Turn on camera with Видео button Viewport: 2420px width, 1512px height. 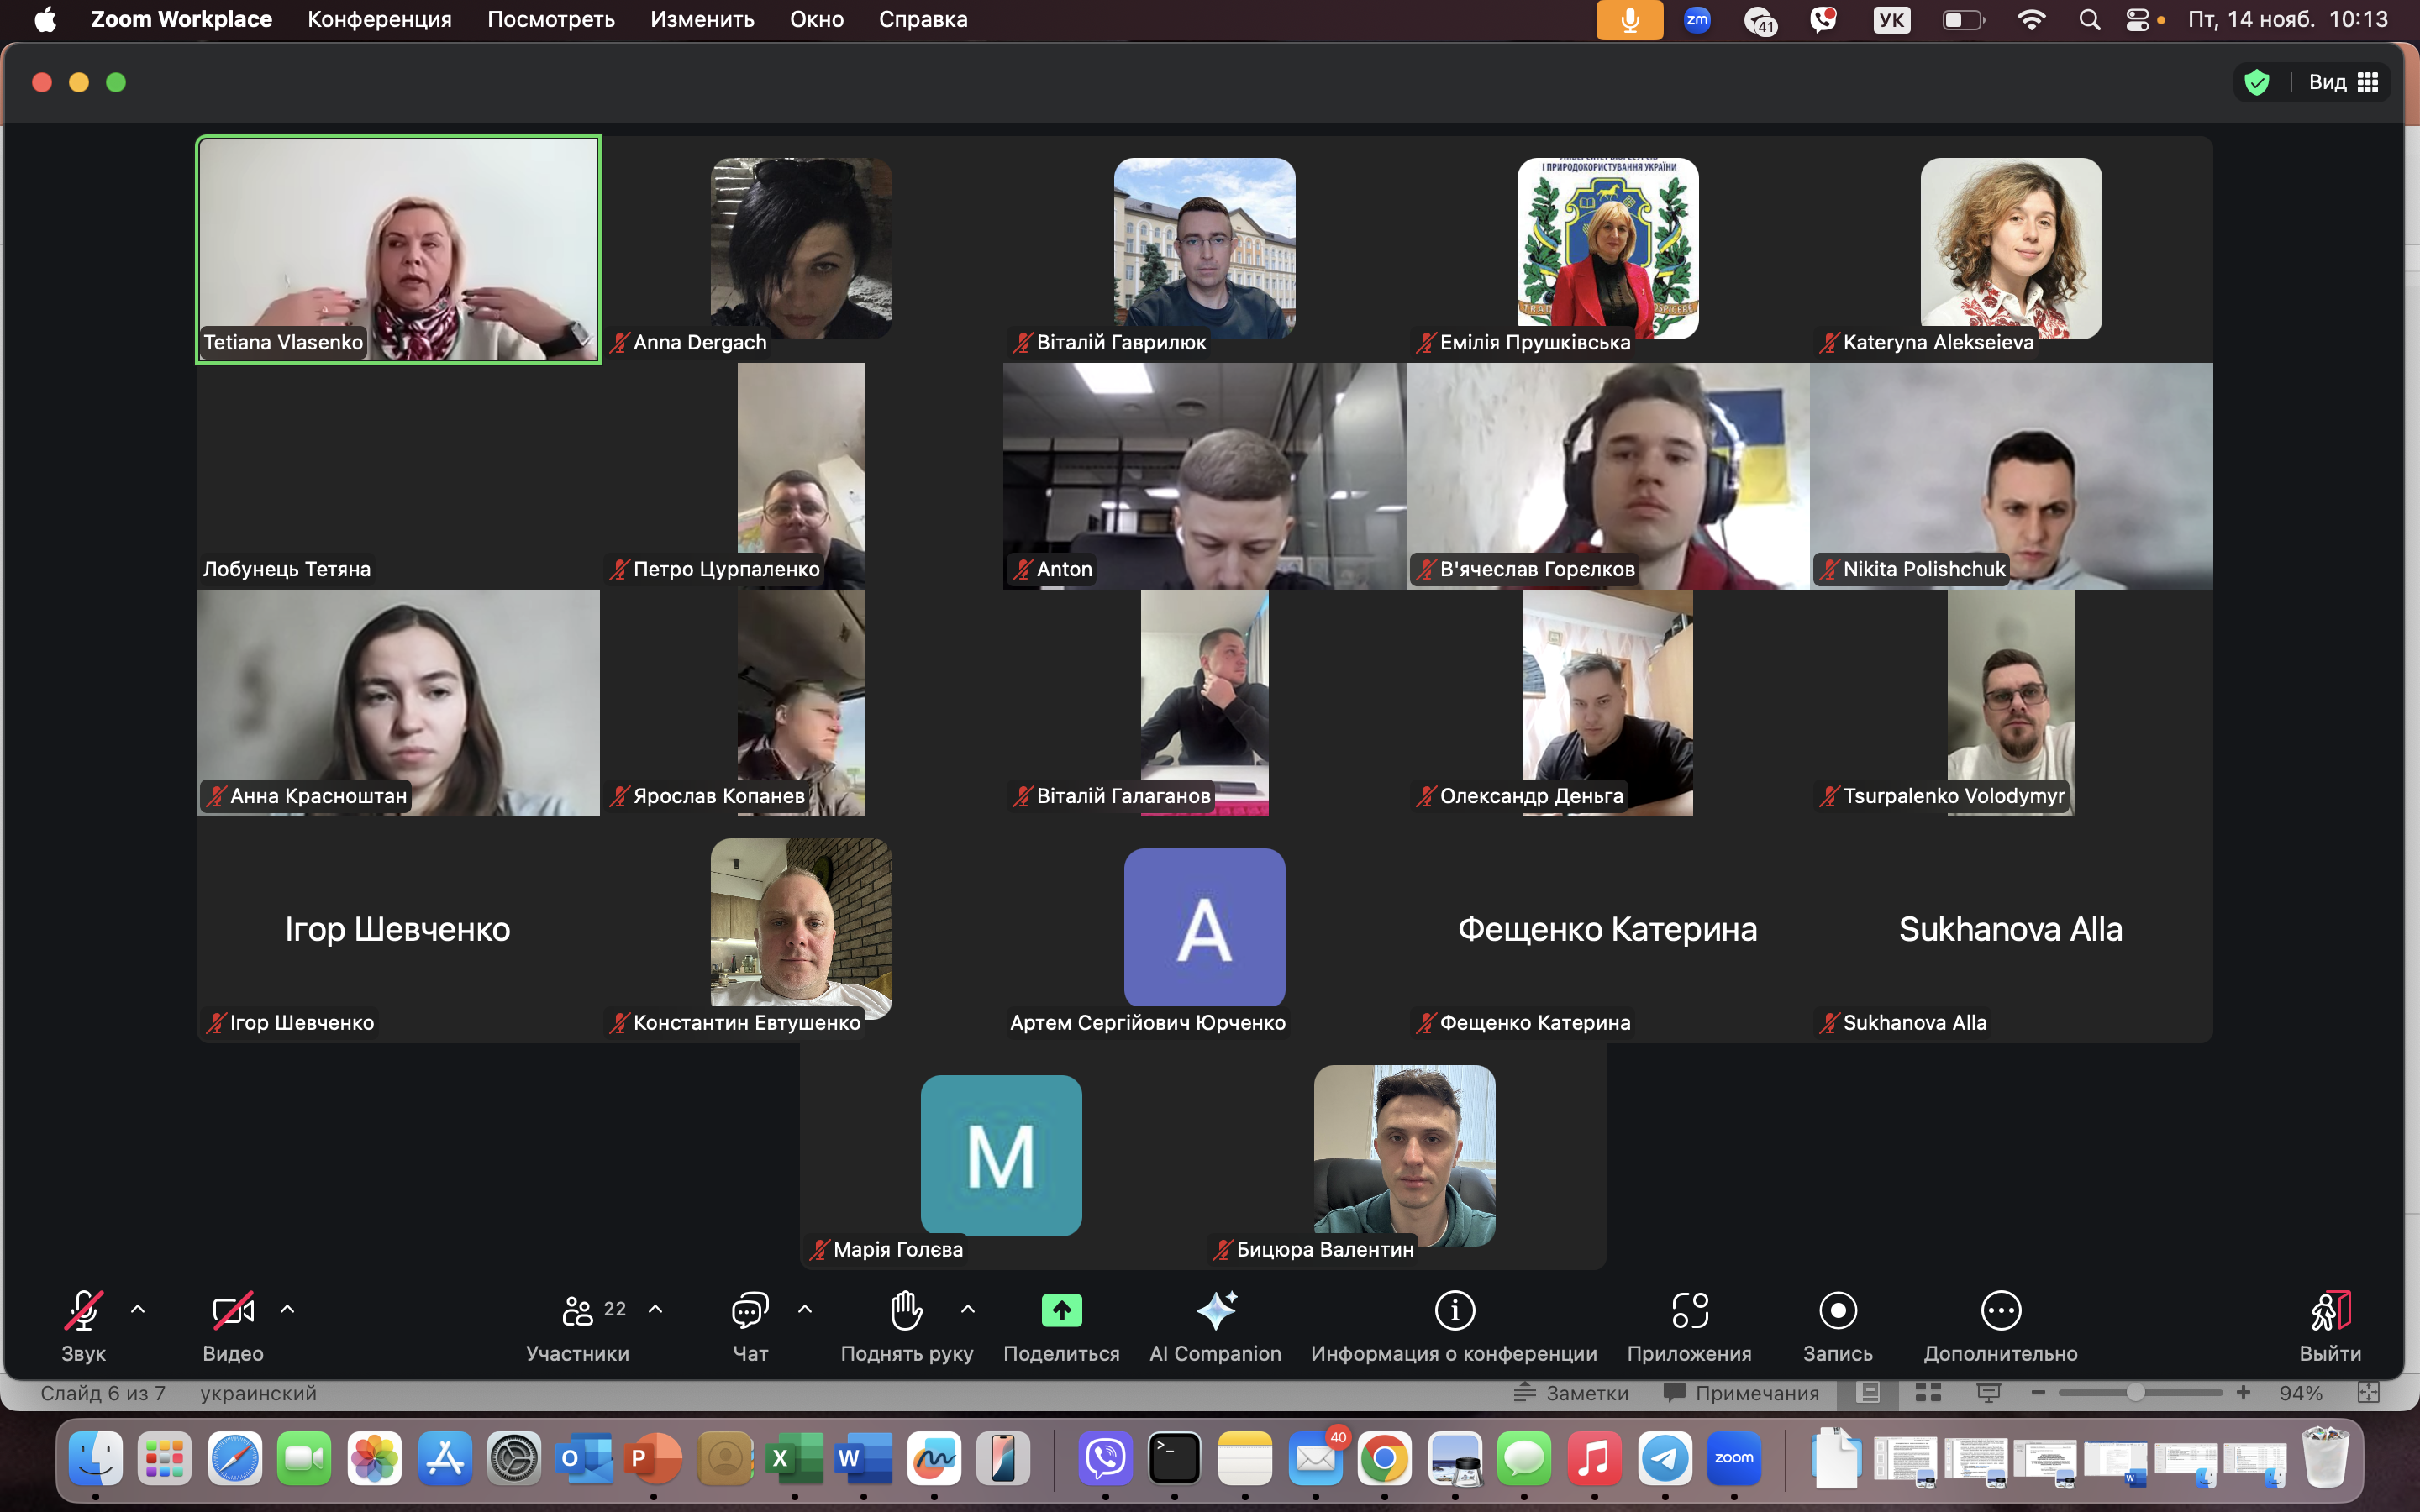(233, 1310)
